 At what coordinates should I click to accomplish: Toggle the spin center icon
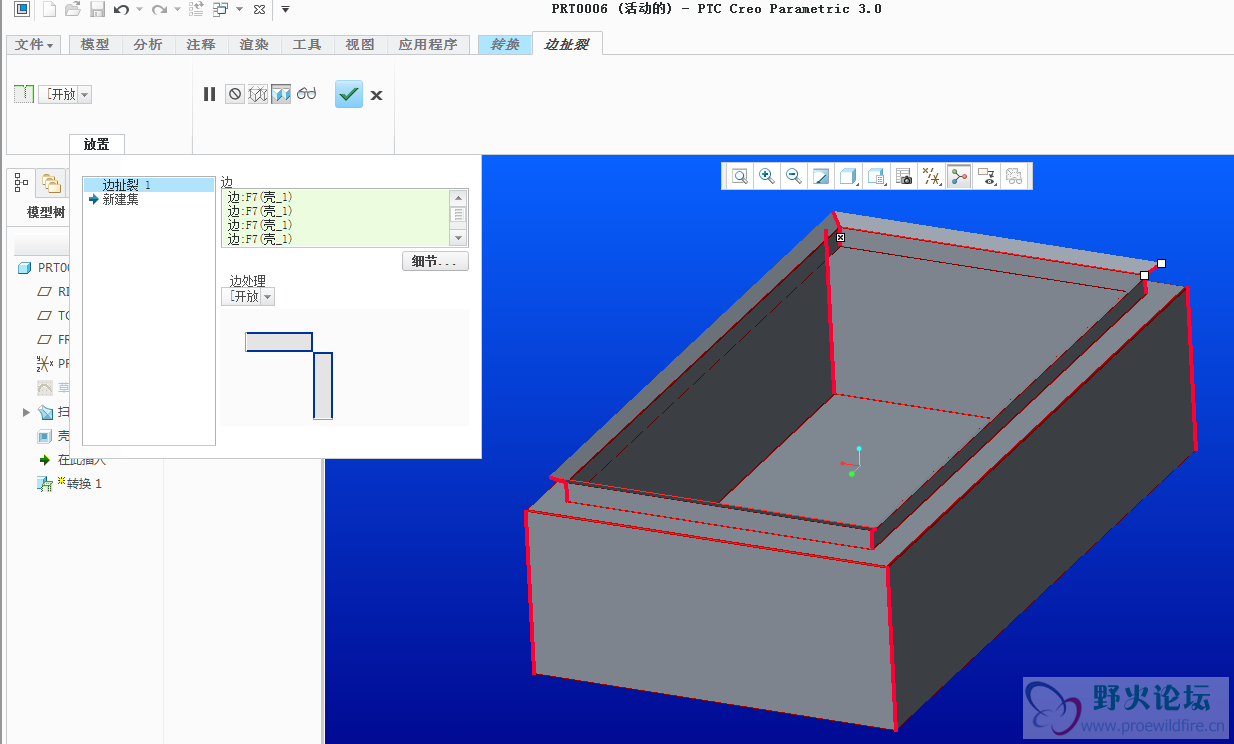(x=959, y=176)
